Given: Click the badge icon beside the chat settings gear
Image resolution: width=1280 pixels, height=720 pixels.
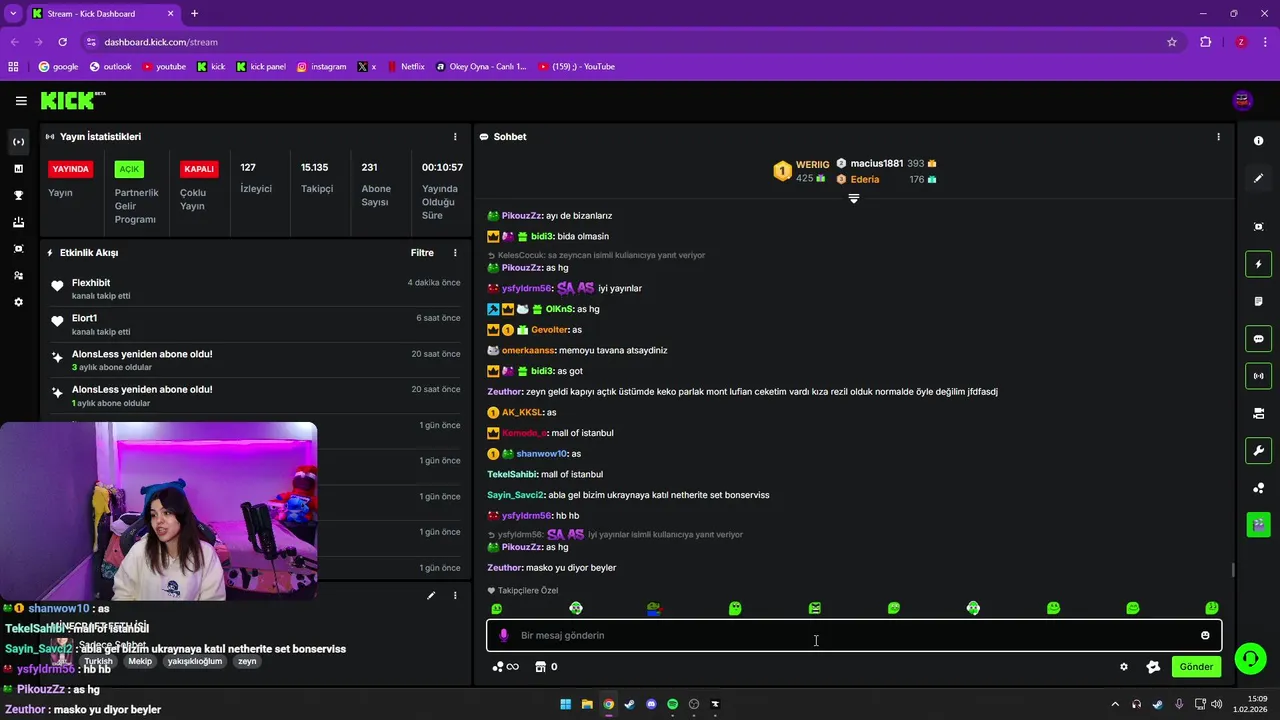Looking at the screenshot, I should coord(1153,667).
